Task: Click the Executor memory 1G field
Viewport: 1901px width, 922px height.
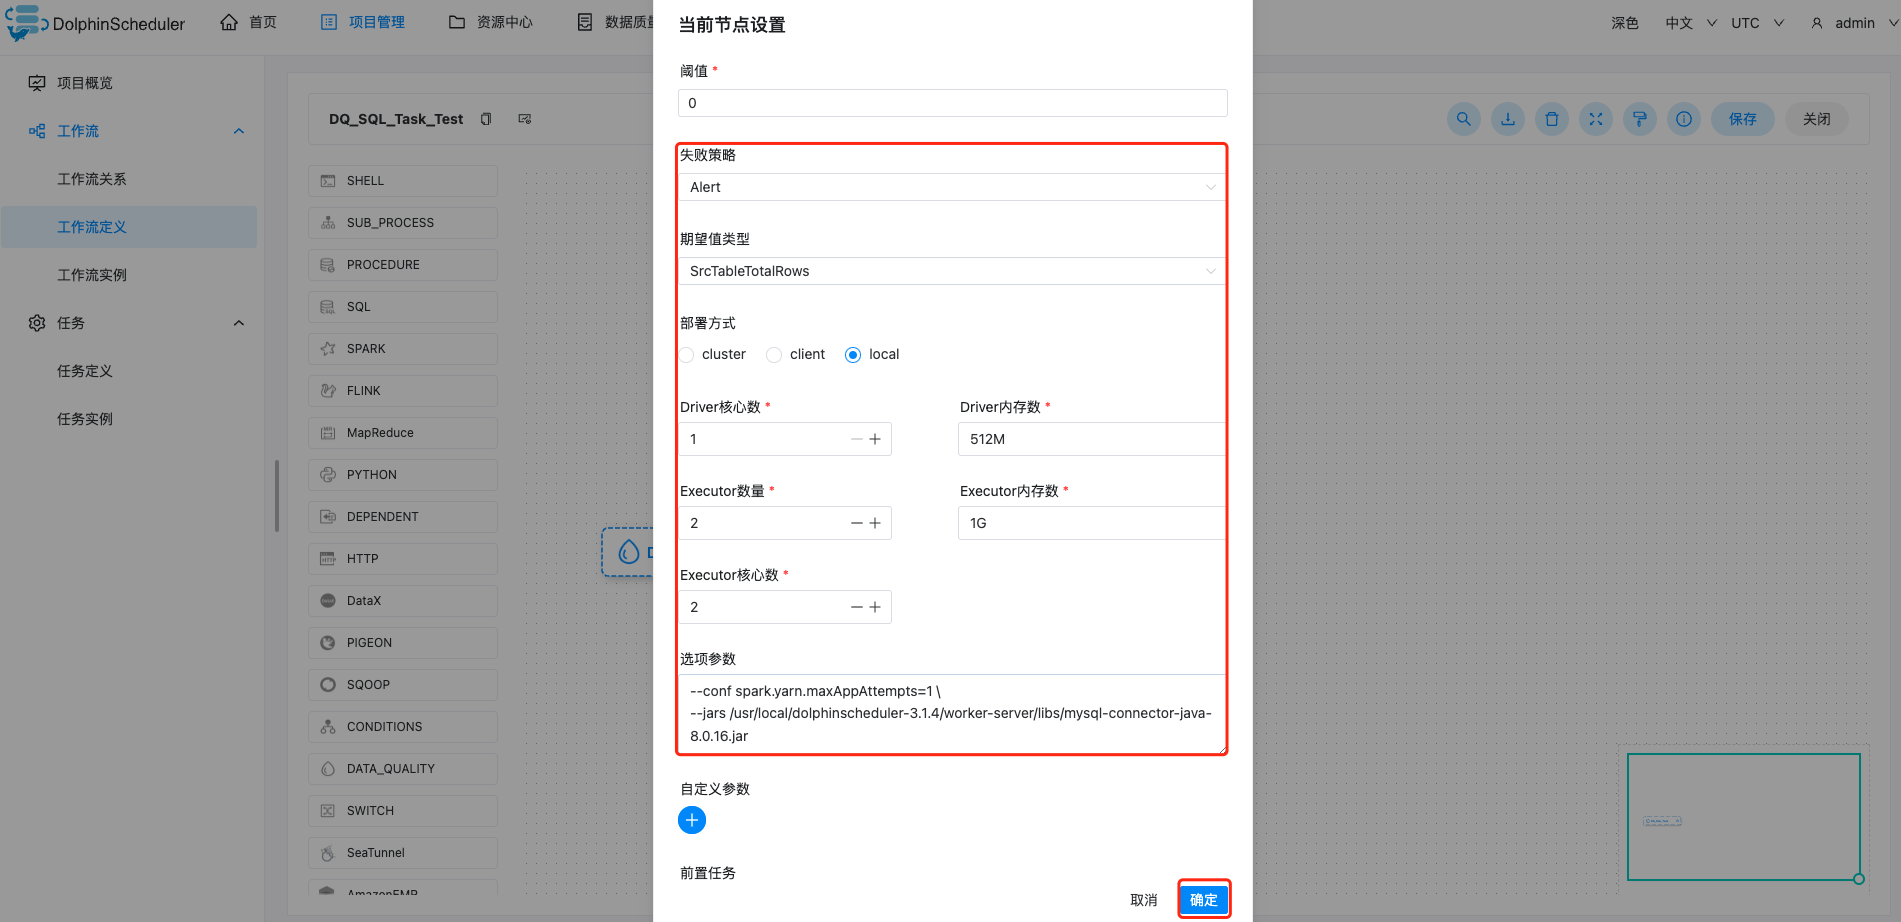Action: [x=1092, y=523]
